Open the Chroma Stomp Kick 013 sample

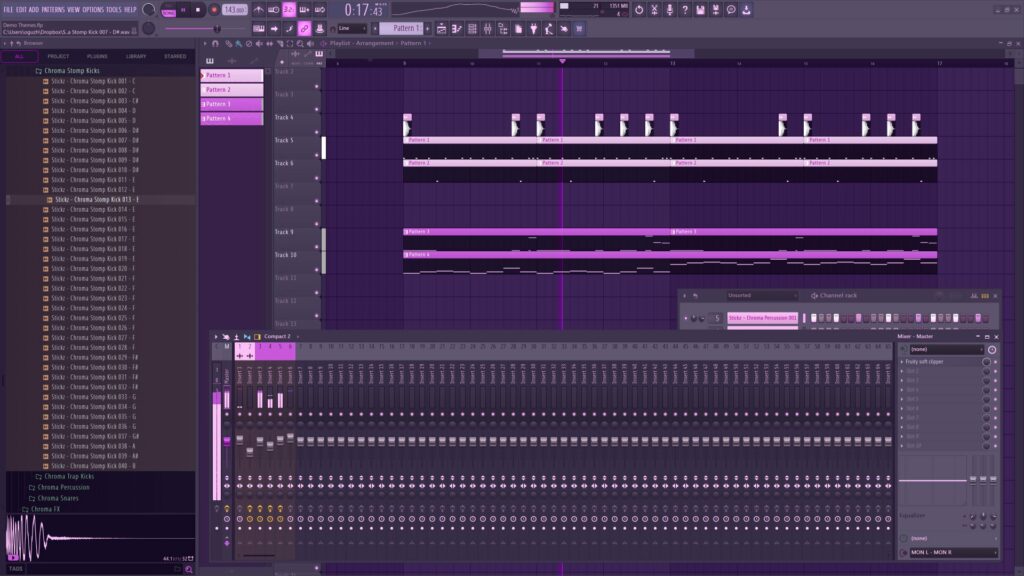point(97,200)
